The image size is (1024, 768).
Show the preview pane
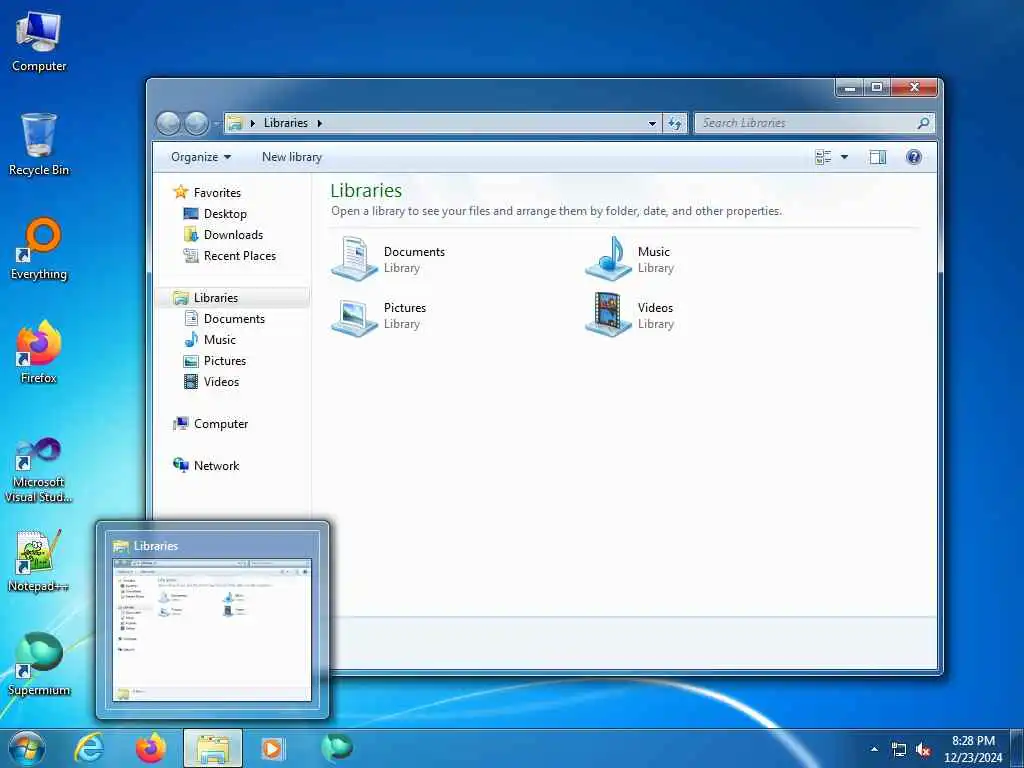878,157
